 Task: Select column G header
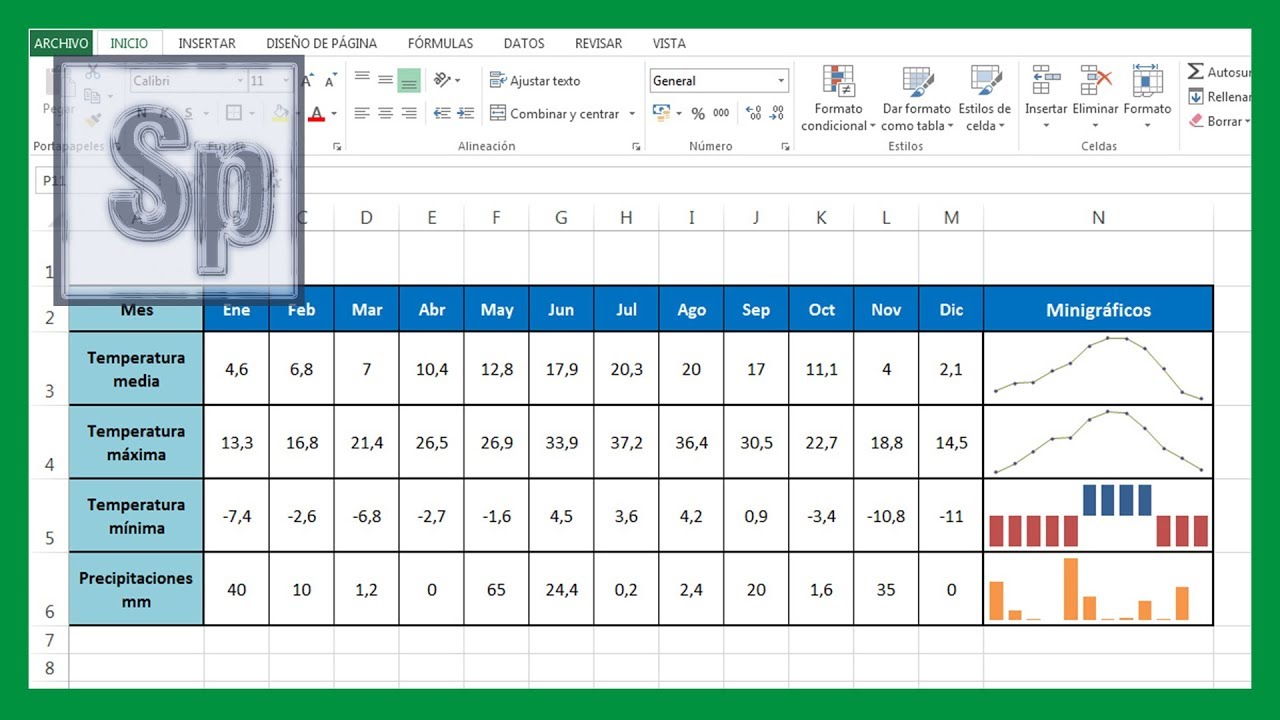click(561, 217)
